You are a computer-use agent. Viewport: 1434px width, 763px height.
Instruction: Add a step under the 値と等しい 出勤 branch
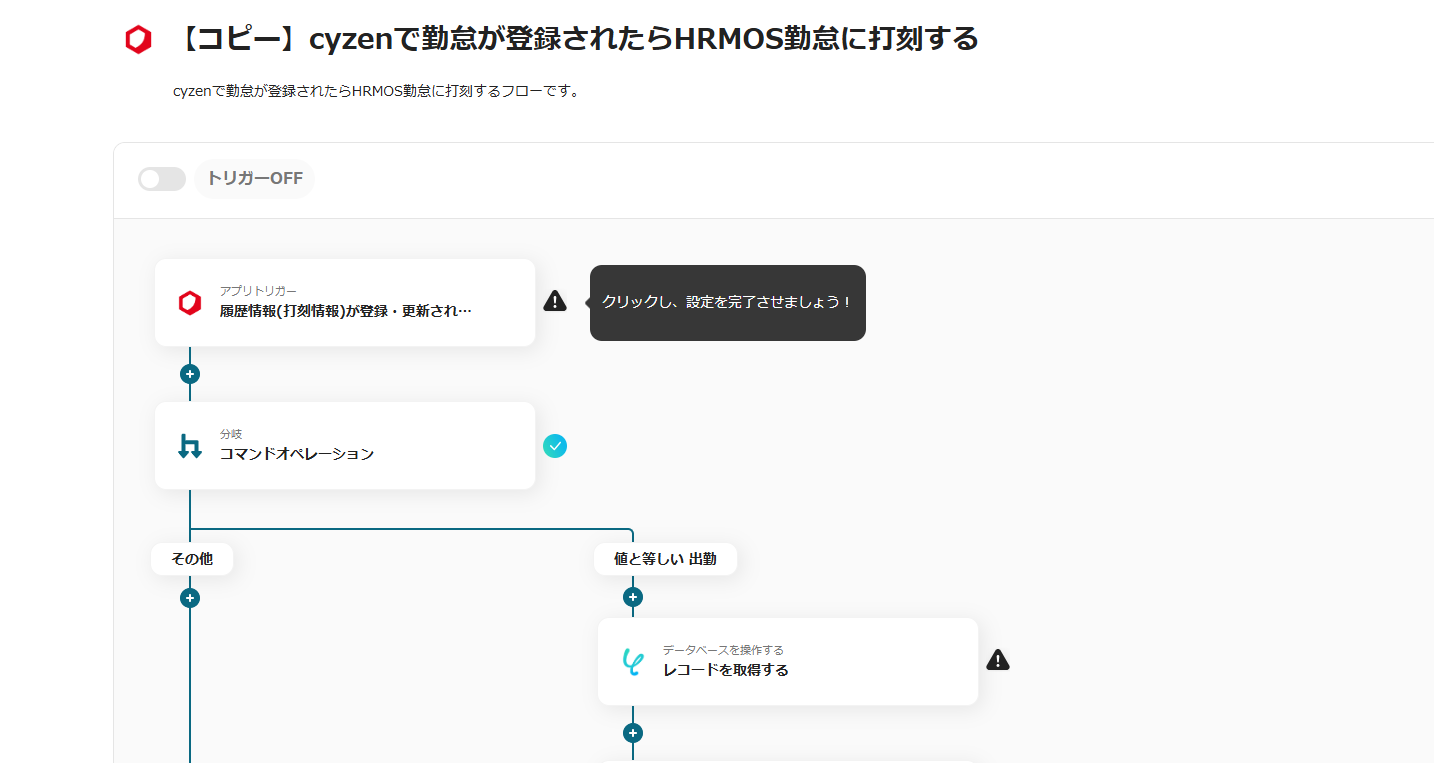[x=632, y=597]
